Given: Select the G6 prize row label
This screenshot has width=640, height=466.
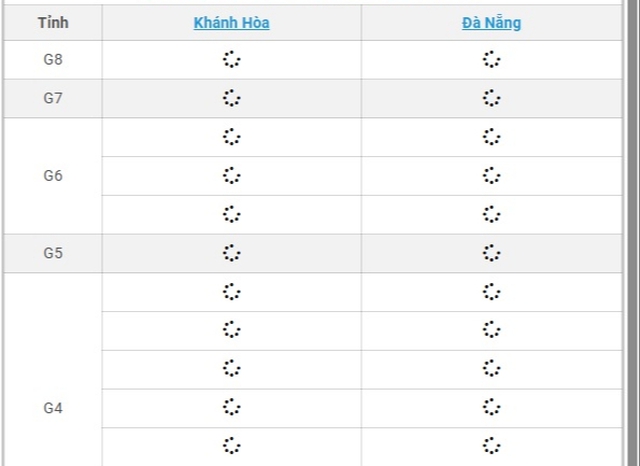Looking at the screenshot, I should click(x=53, y=176).
